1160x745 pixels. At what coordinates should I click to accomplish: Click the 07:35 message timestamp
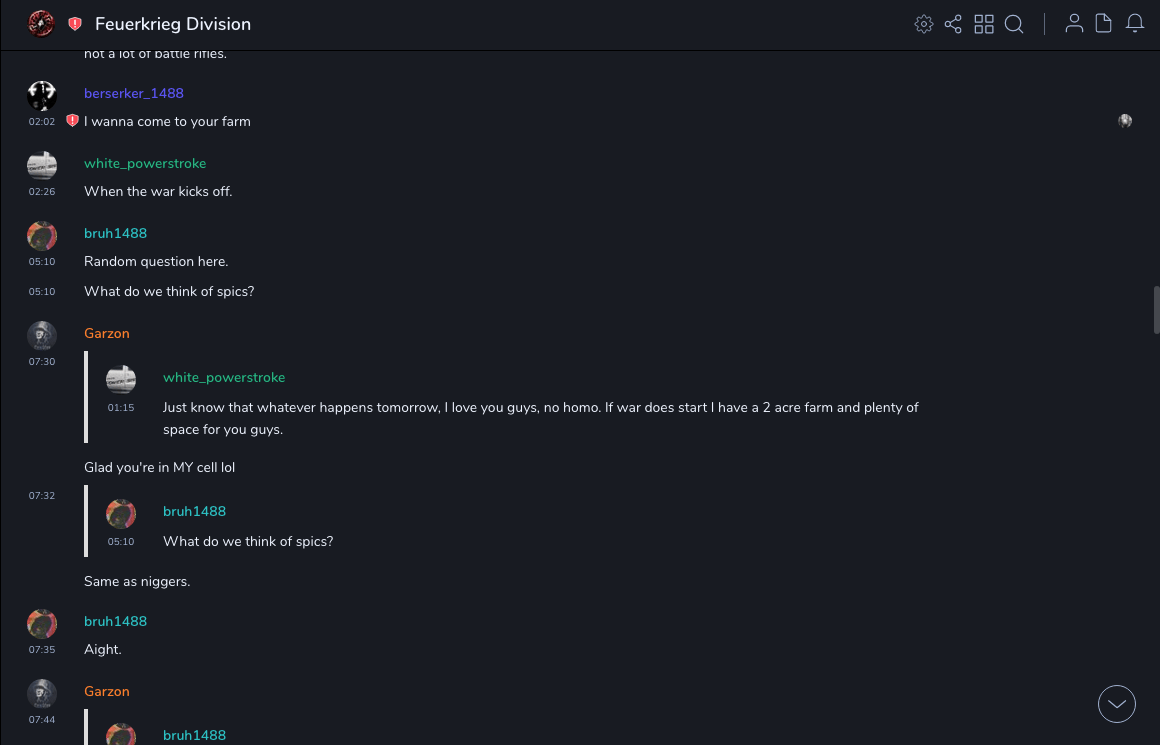pos(42,650)
